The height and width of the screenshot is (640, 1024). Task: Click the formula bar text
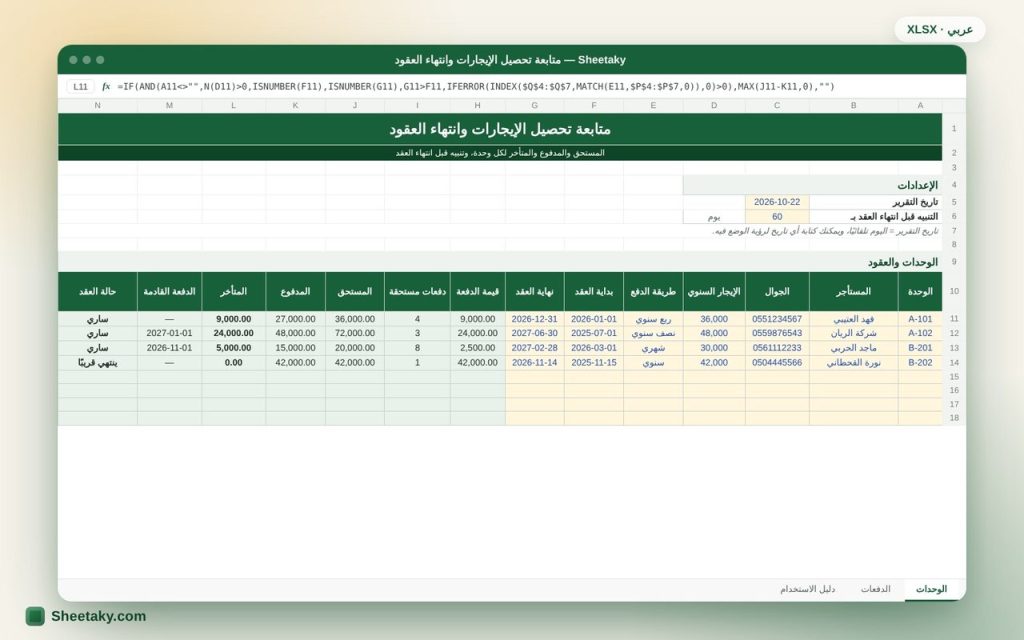point(475,86)
